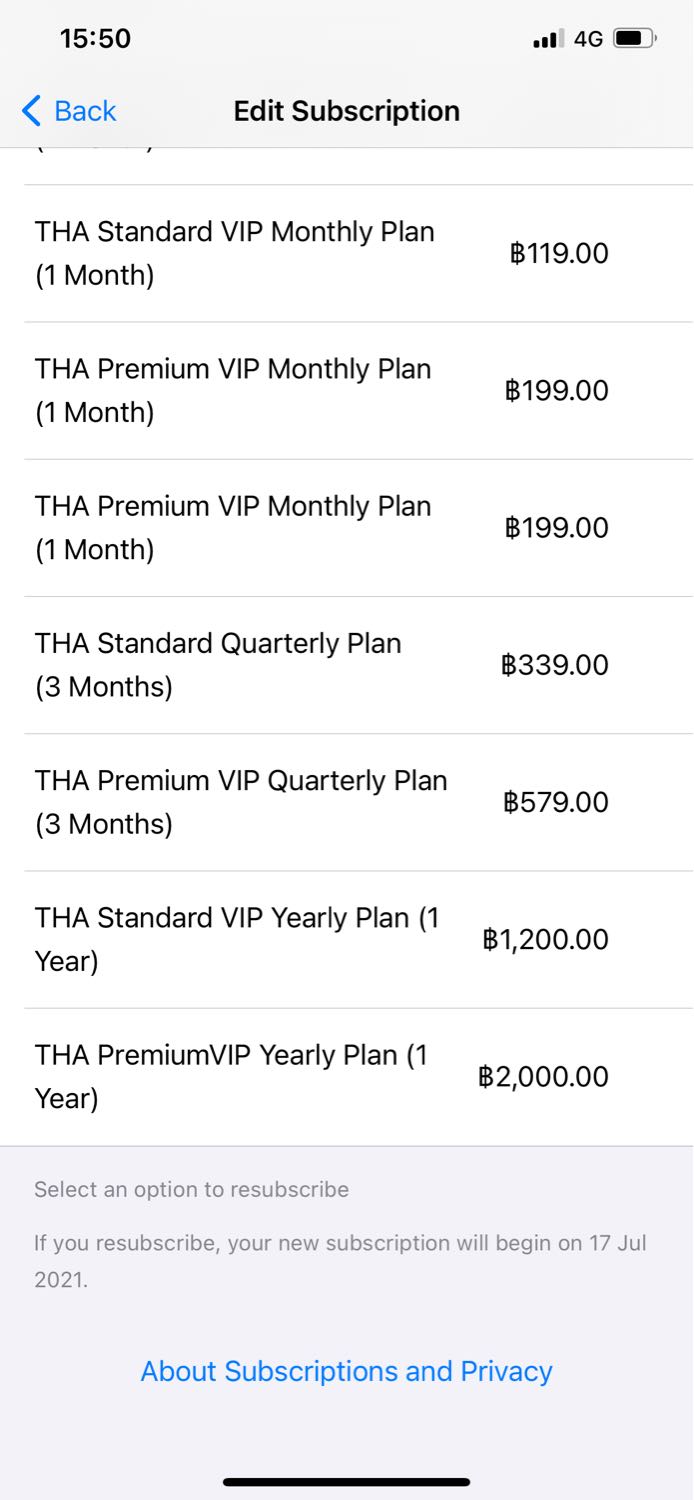Pick THA Premium VIP Quarterly Plan
The image size is (694, 1500).
point(241,801)
